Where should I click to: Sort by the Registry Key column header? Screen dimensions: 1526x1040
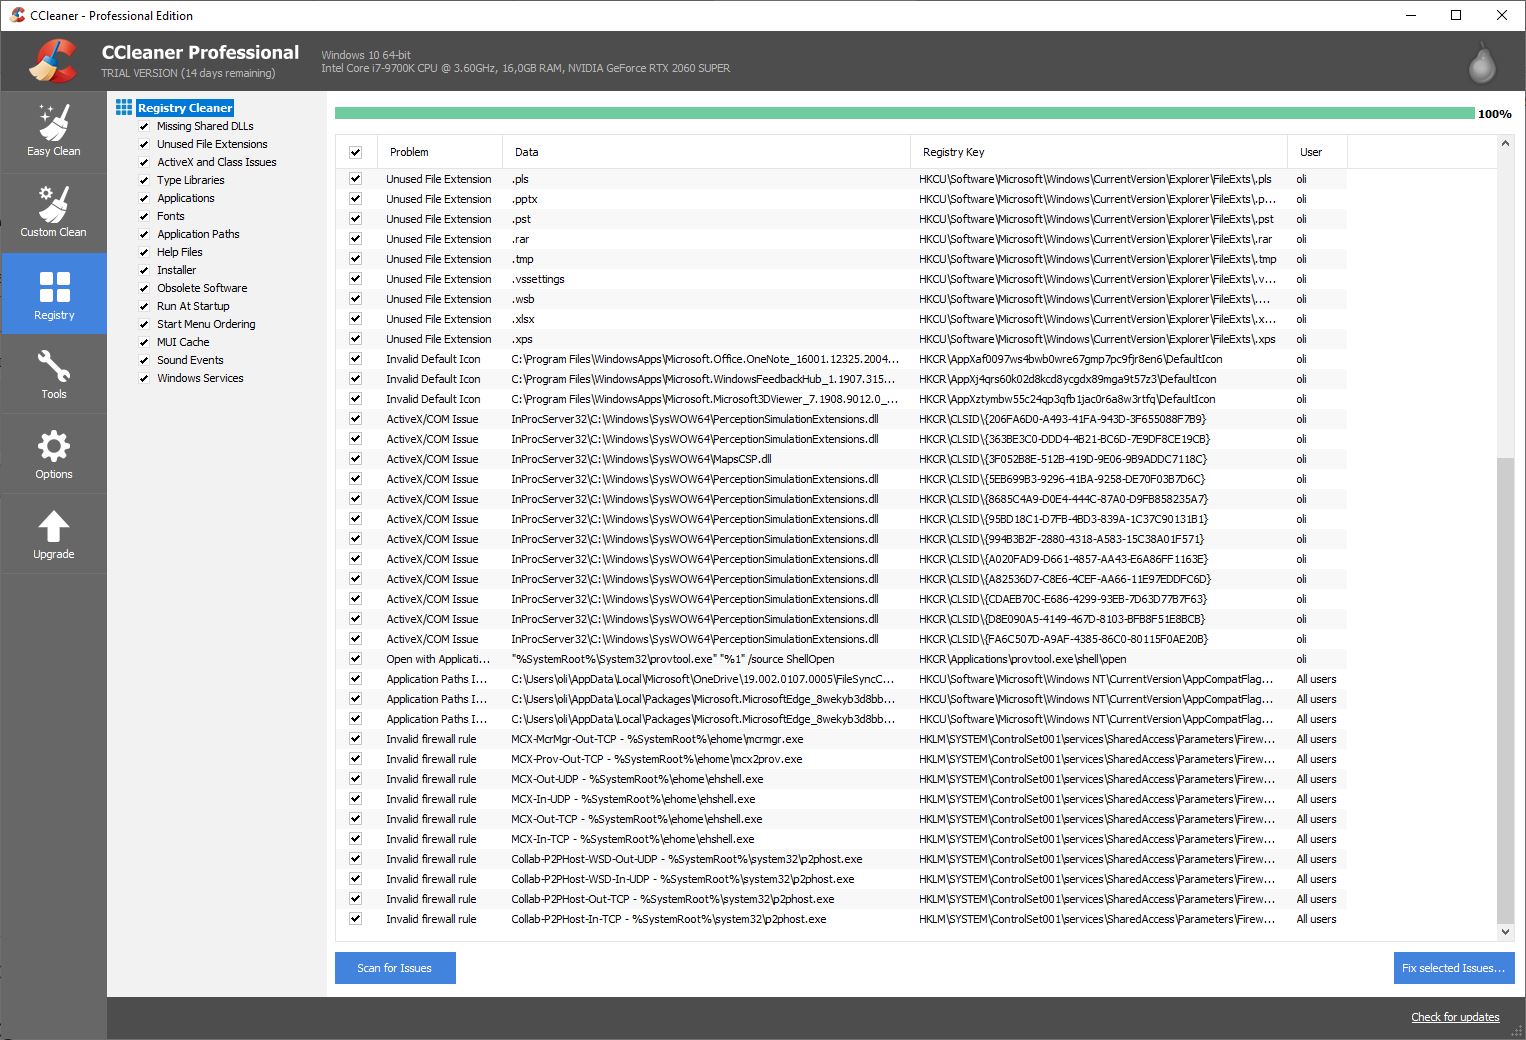click(x=1098, y=152)
